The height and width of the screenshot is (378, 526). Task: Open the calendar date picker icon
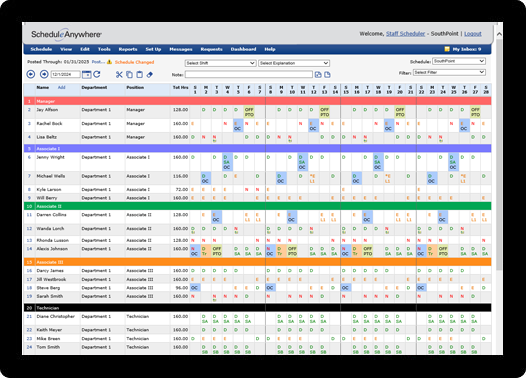coord(87,74)
